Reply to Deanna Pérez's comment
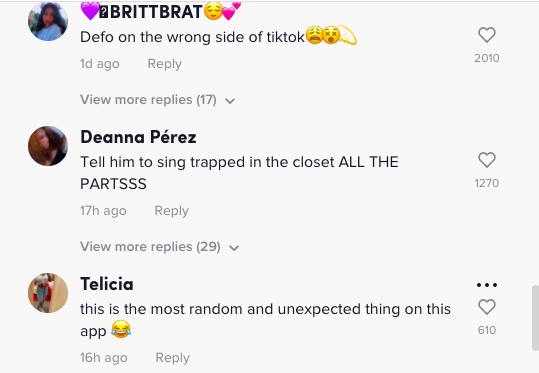Viewport: 539px width, 373px height. point(172,211)
